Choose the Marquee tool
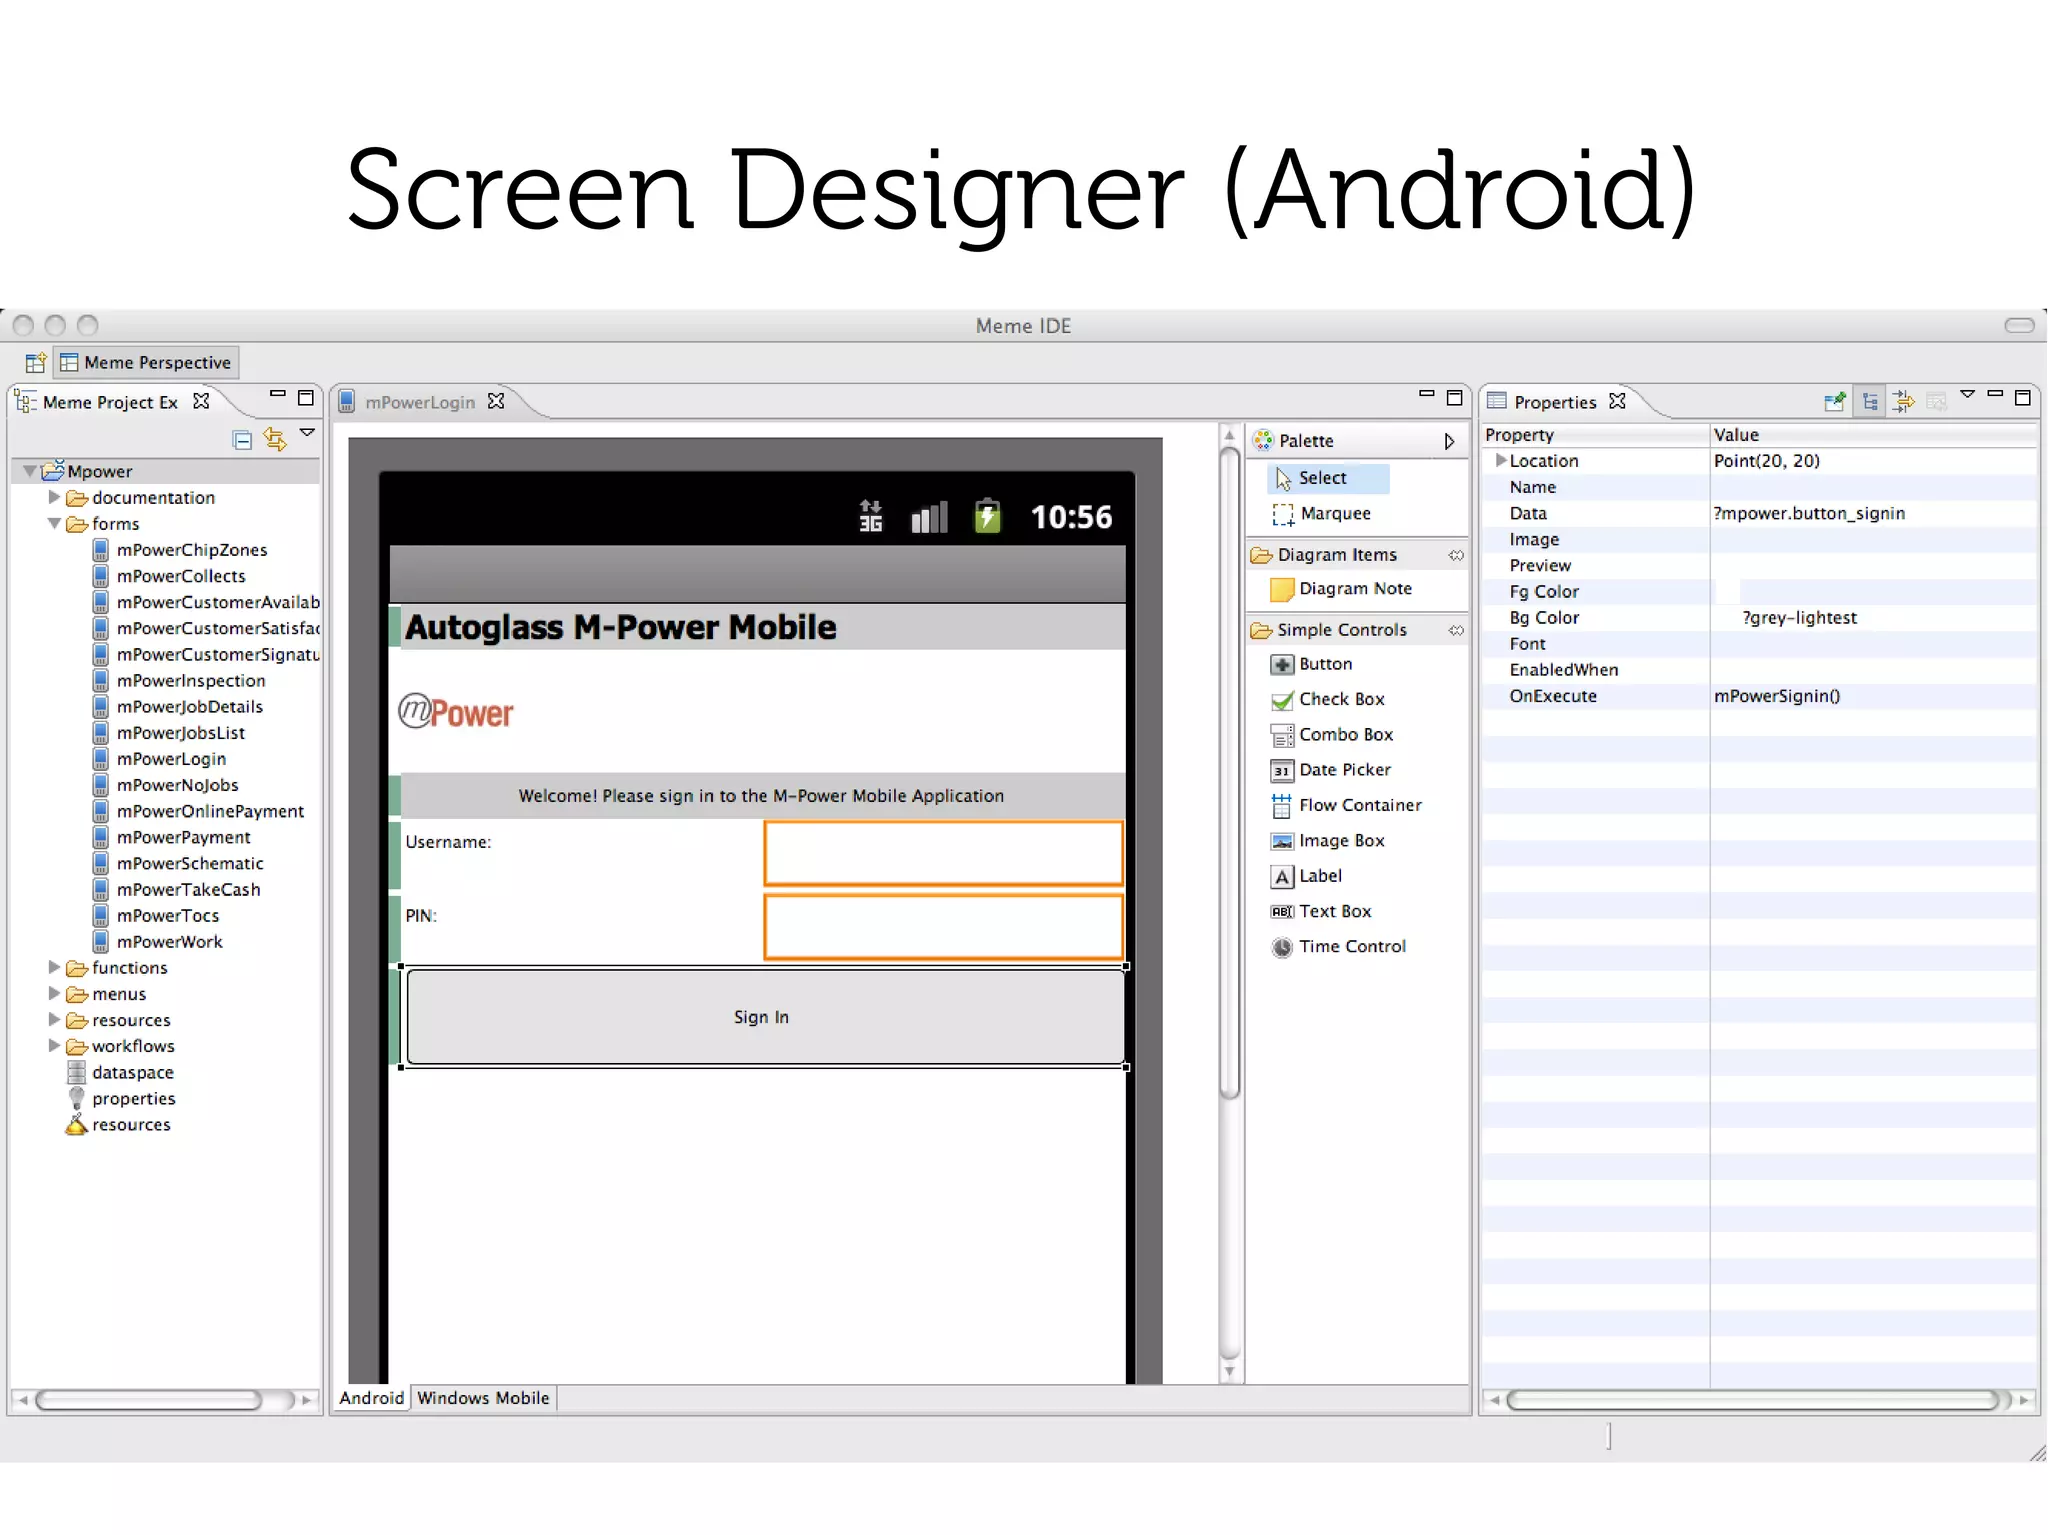 [x=1321, y=513]
